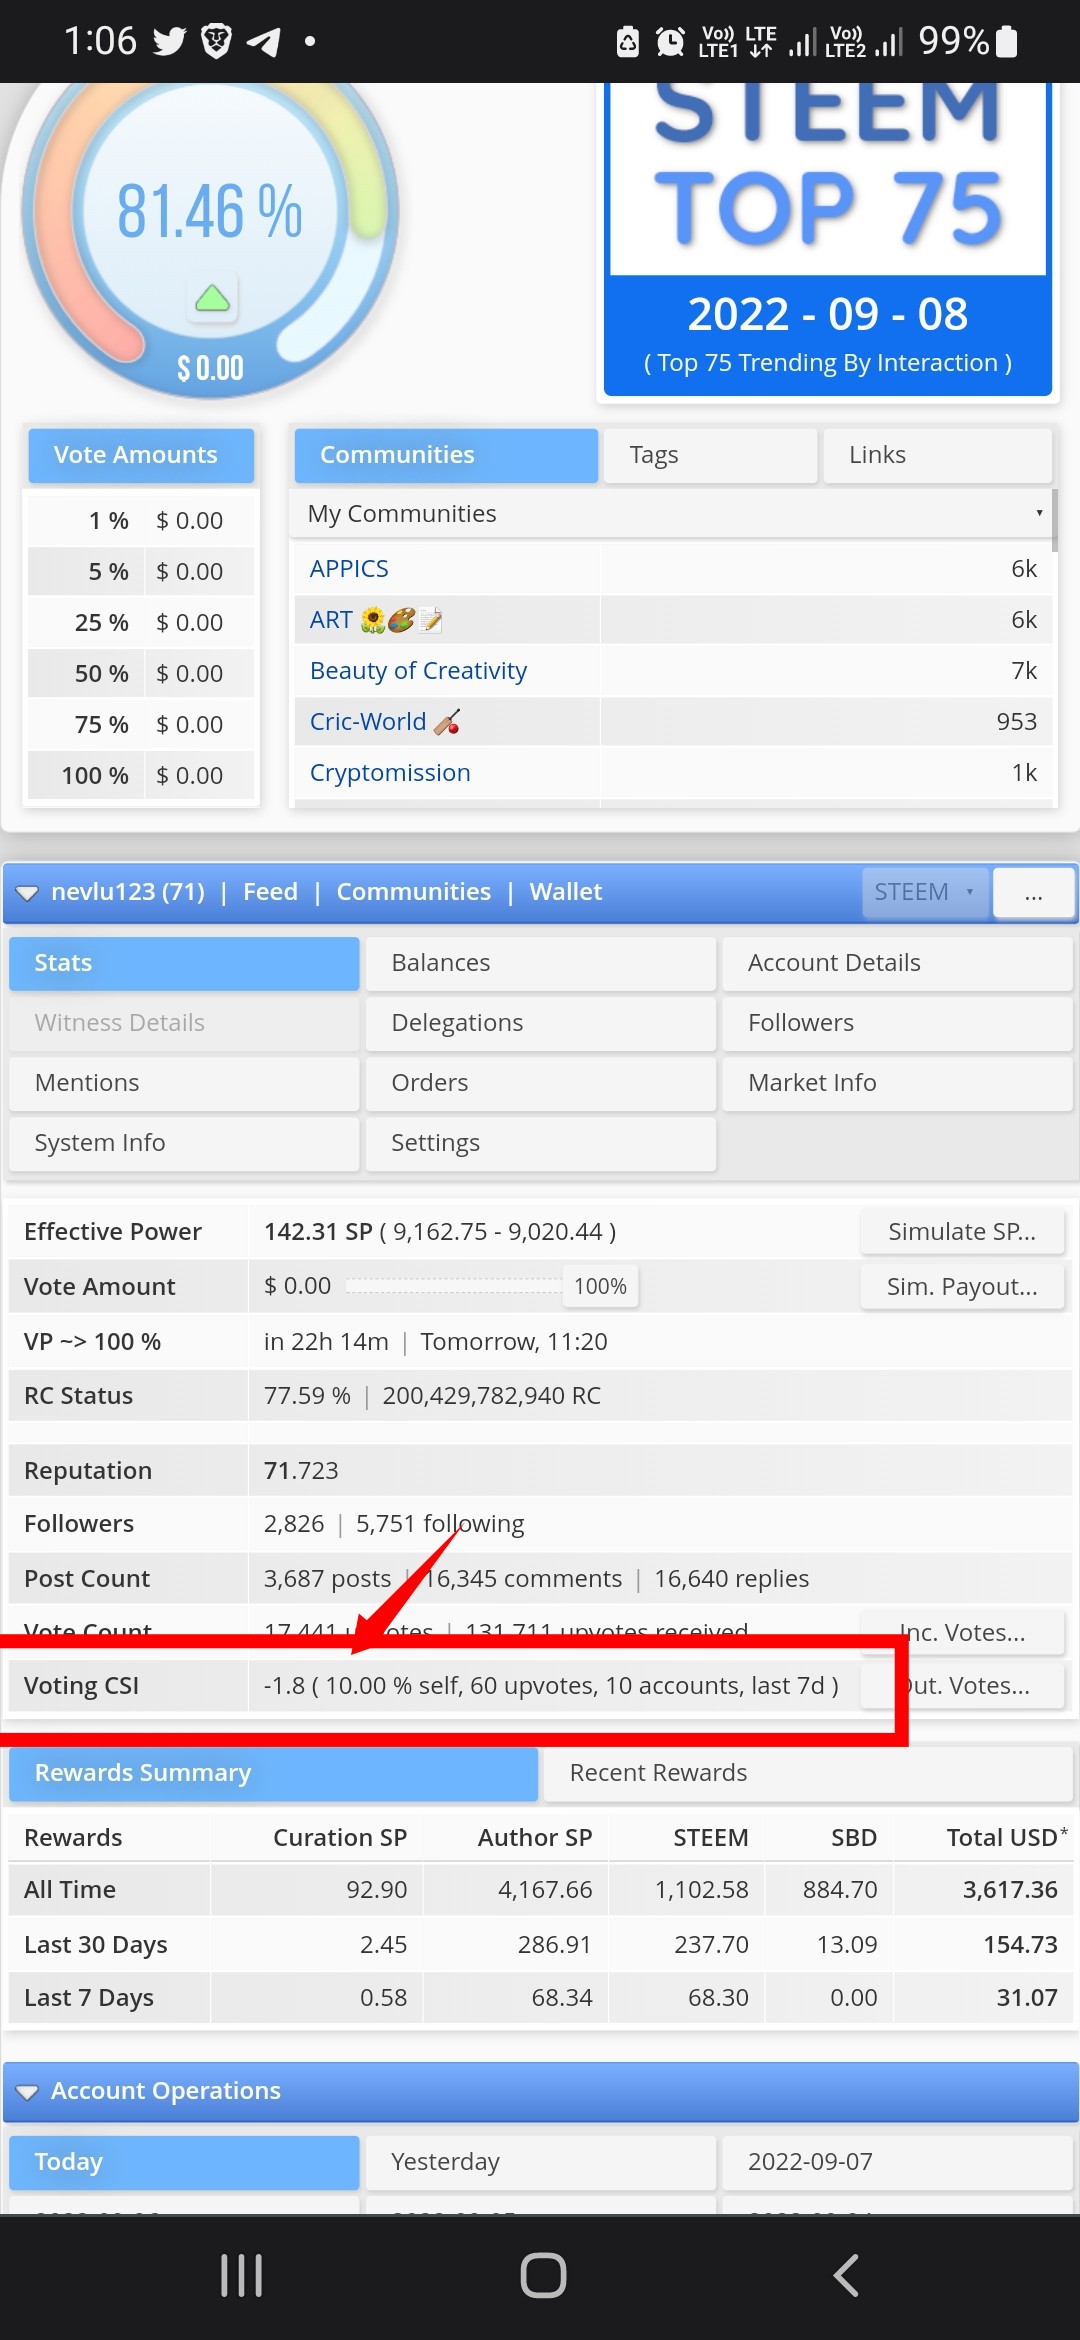This screenshot has width=1080, height=2340.
Task: Open Beauty of Creativity community
Action: click(418, 671)
